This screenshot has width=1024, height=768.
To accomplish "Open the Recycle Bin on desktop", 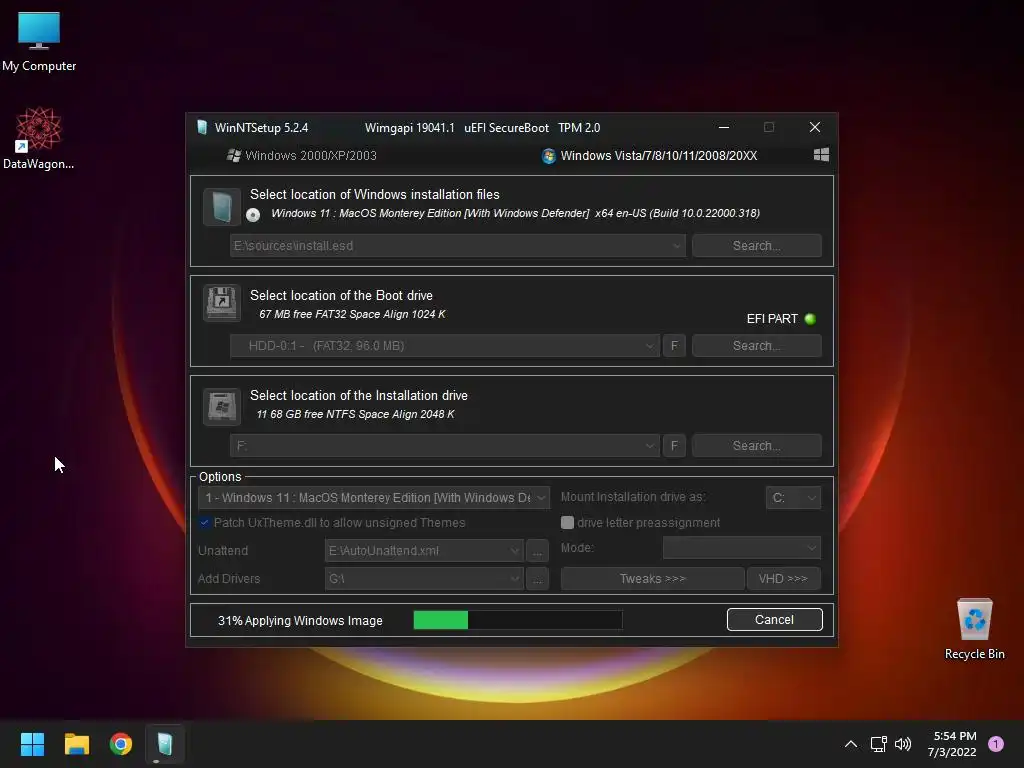I will click(974, 629).
